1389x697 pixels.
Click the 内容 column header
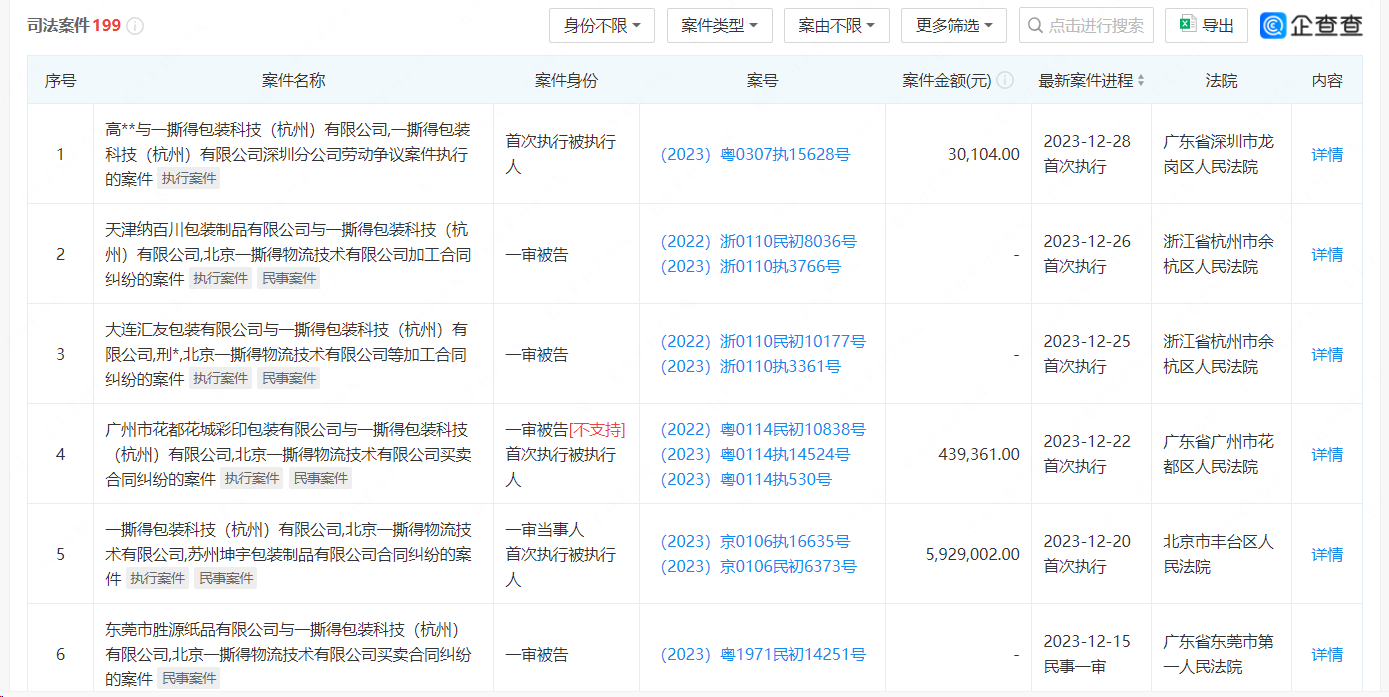point(1327,80)
